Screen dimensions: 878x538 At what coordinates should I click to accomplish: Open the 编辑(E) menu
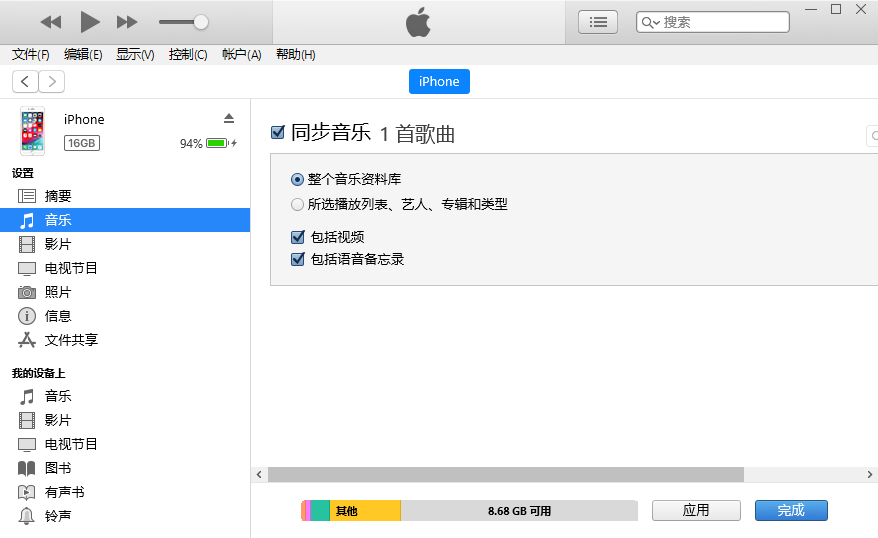coord(83,54)
